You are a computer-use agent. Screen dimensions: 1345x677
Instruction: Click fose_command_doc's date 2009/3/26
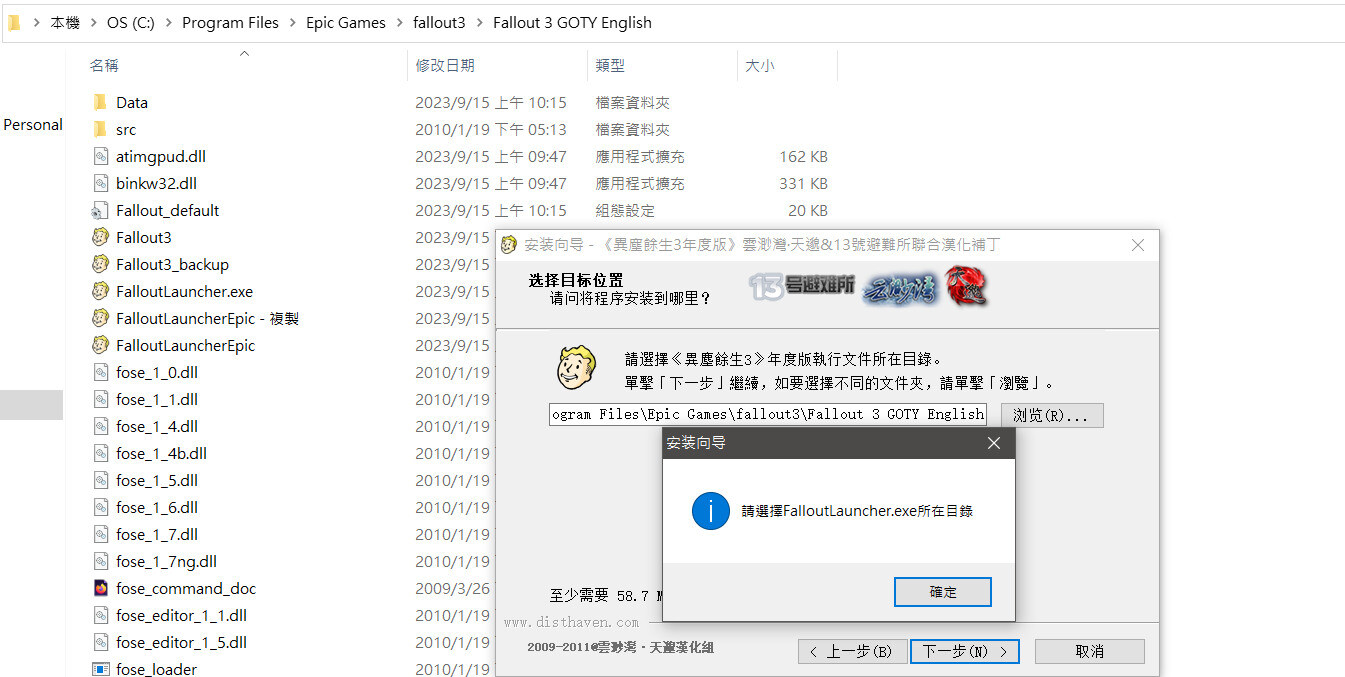[x=453, y=588]
